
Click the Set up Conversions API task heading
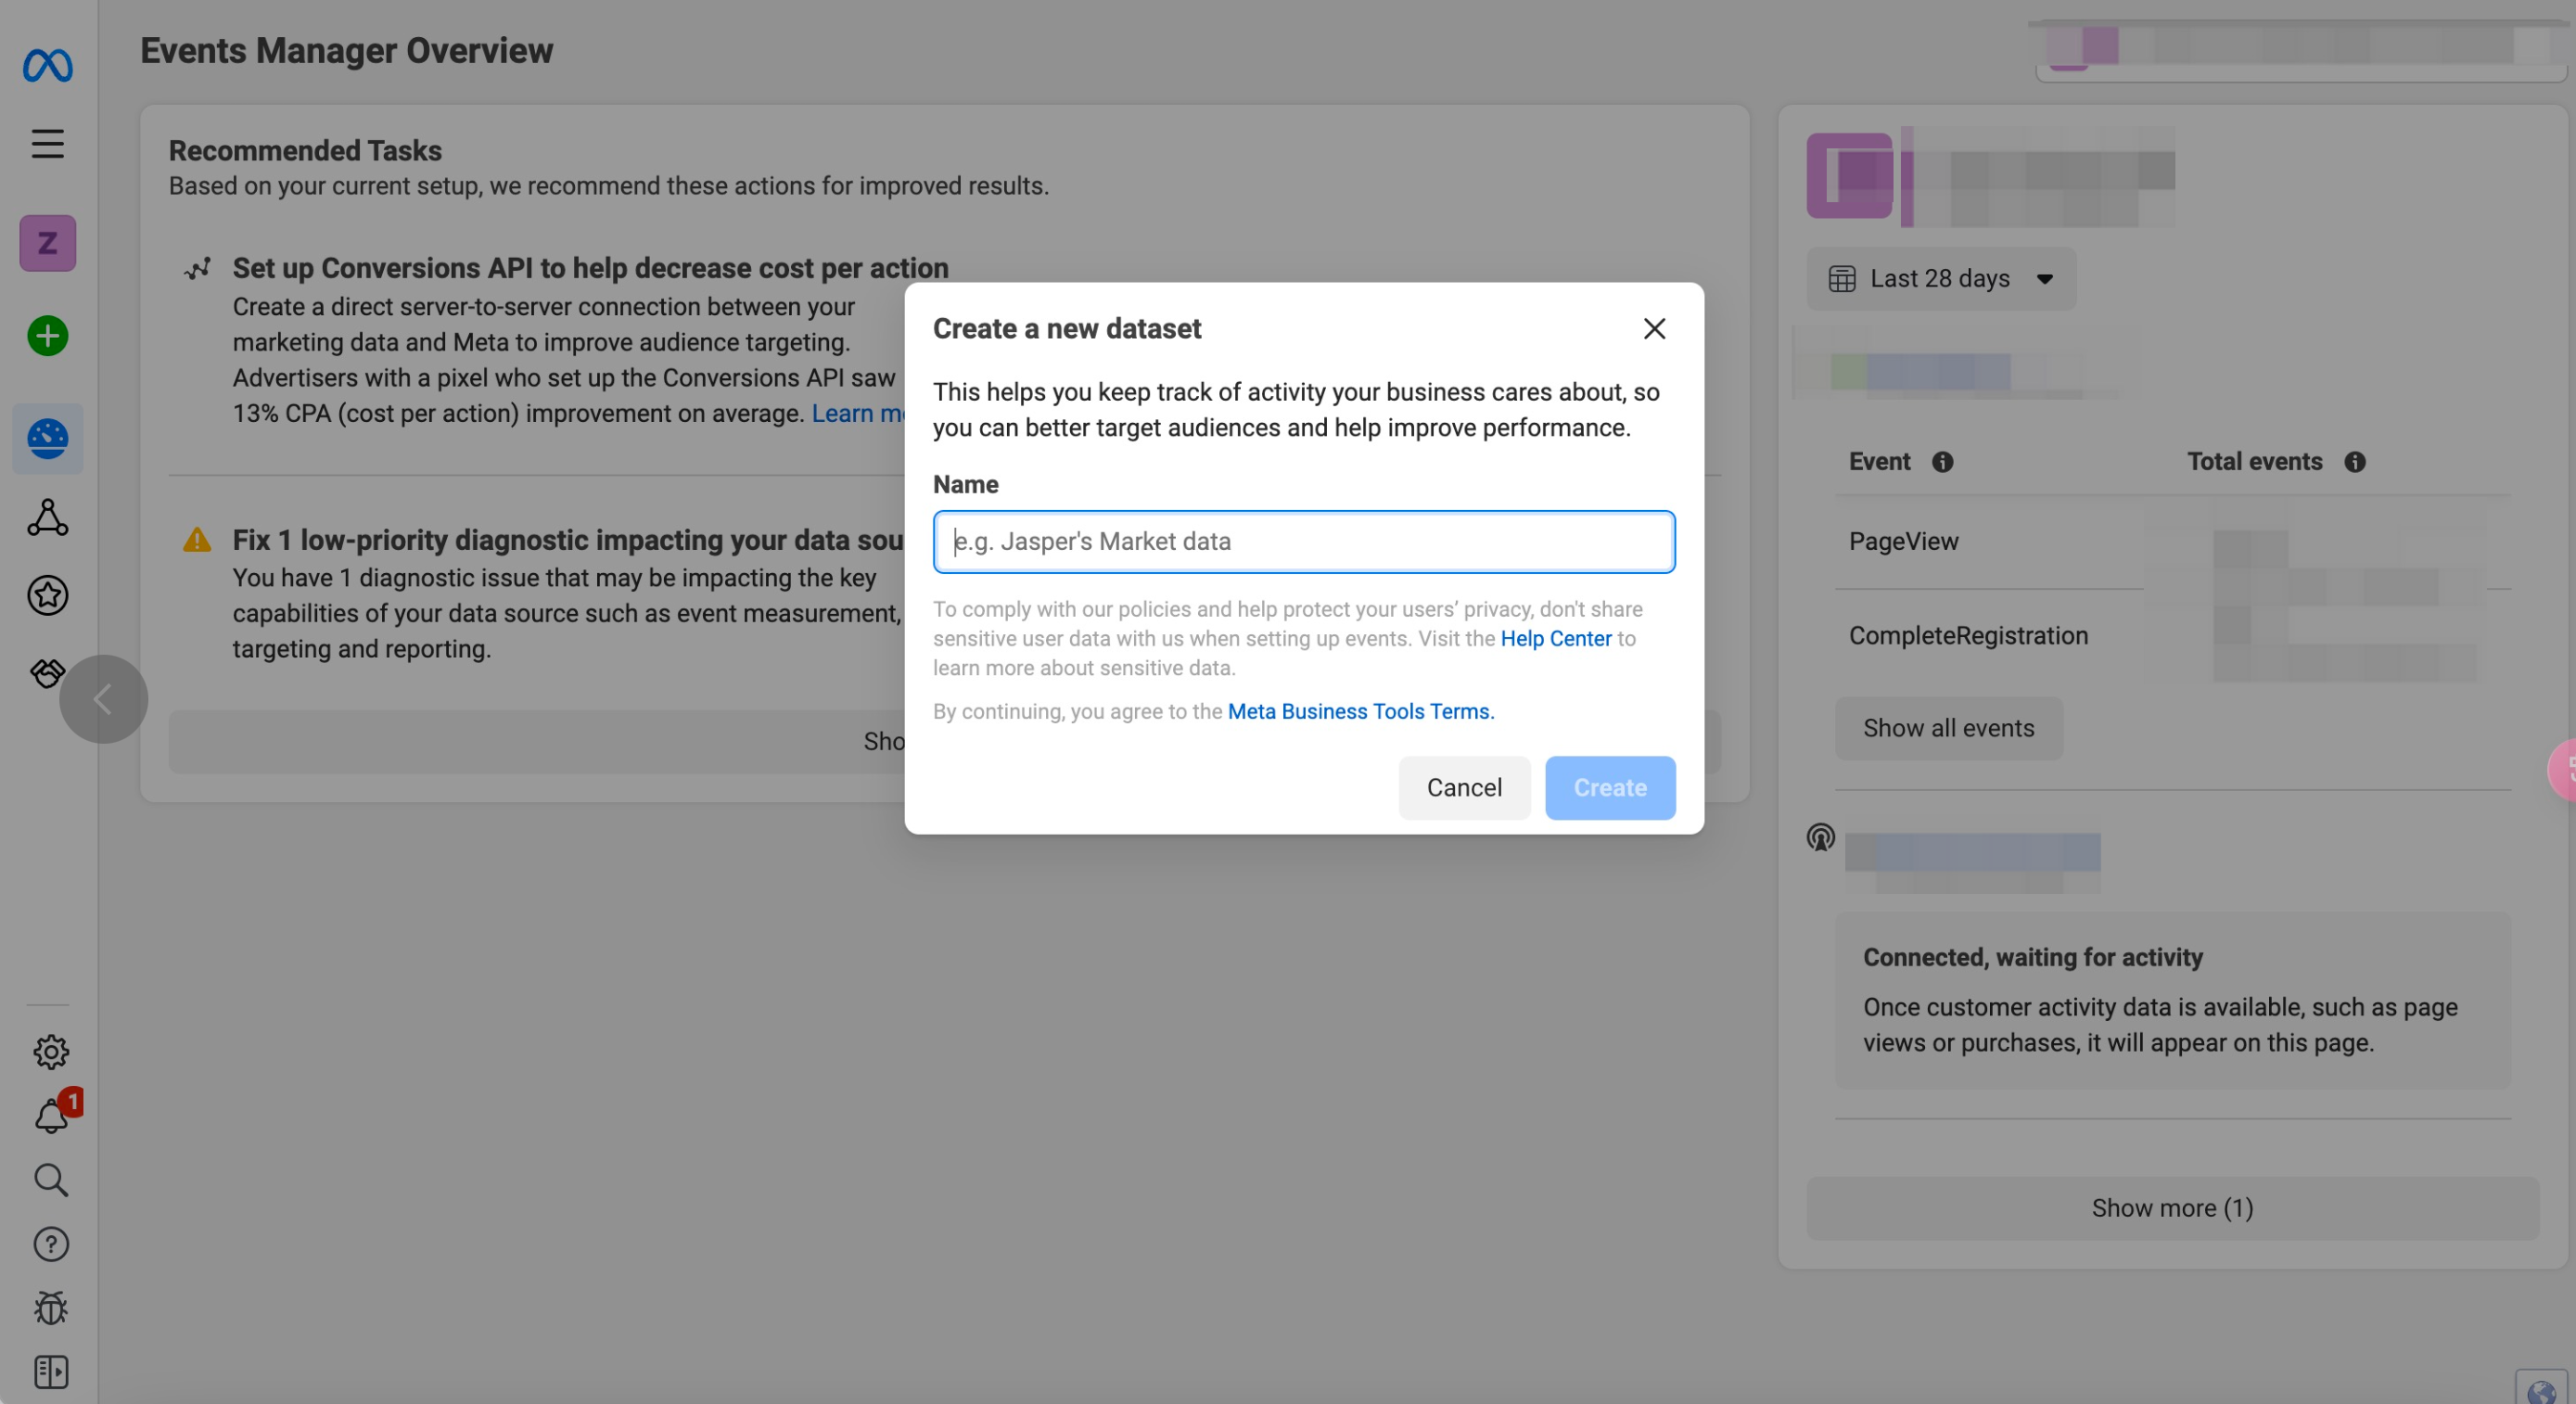(590, 268)
